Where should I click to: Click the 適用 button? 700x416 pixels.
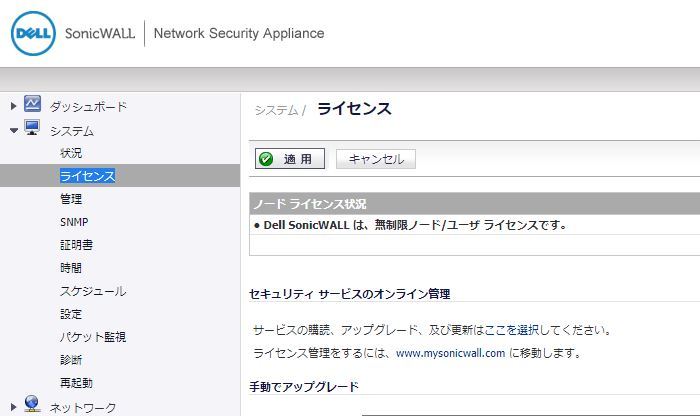pyautogui.click(x=290, y=159)
